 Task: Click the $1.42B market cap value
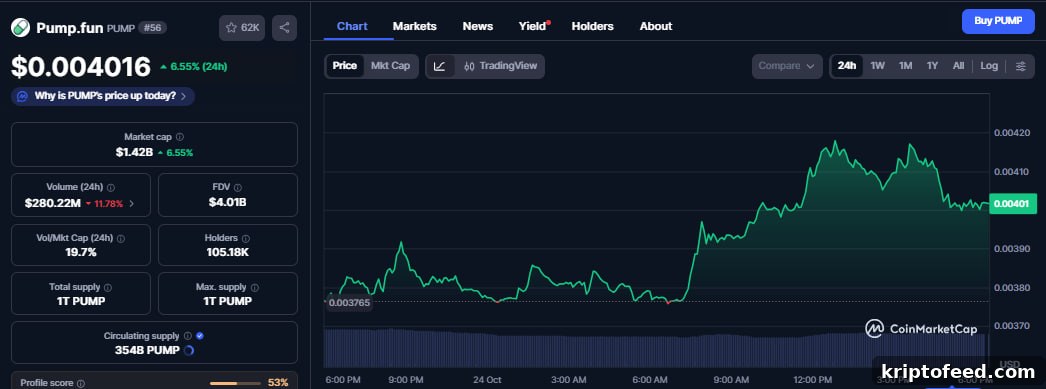coord(134,152)
